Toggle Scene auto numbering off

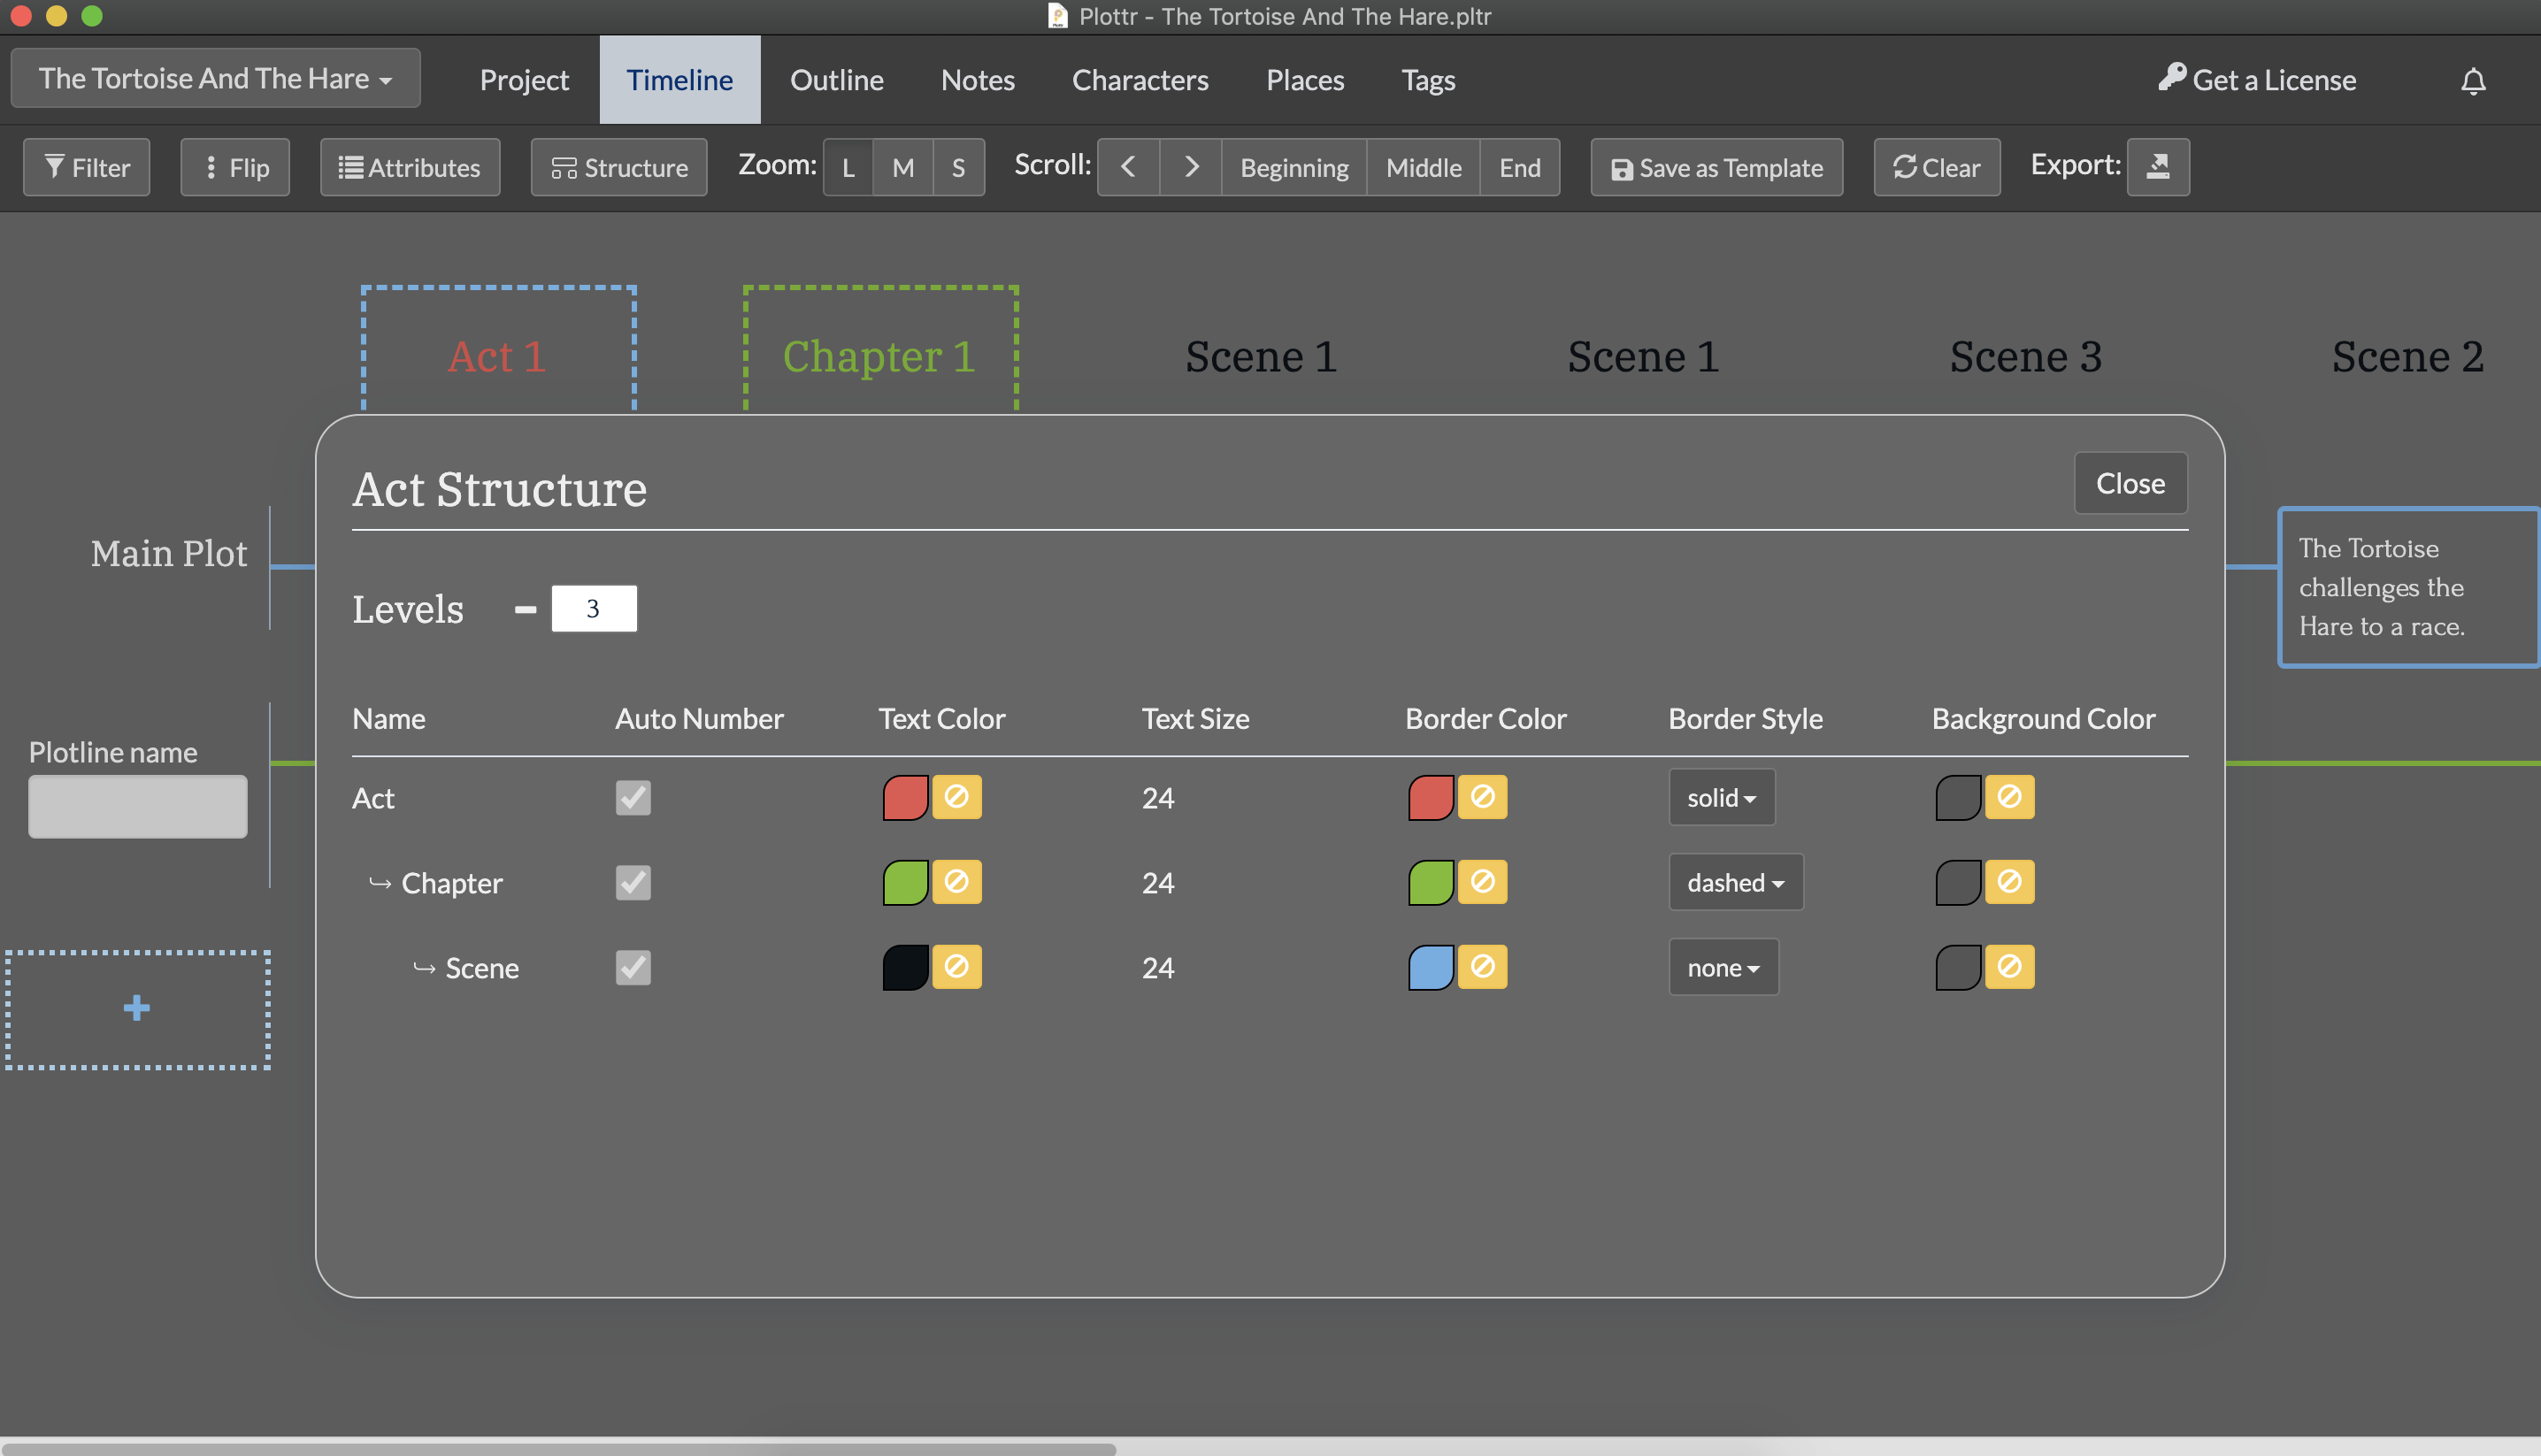632,967
